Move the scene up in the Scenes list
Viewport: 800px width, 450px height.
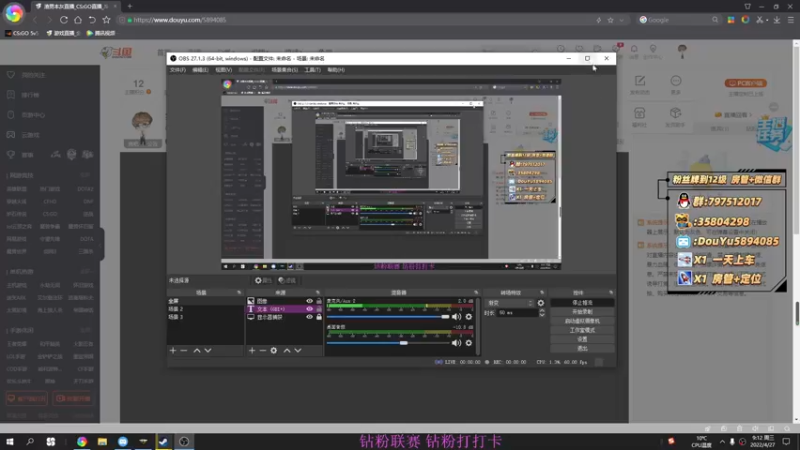pos(196,351)
